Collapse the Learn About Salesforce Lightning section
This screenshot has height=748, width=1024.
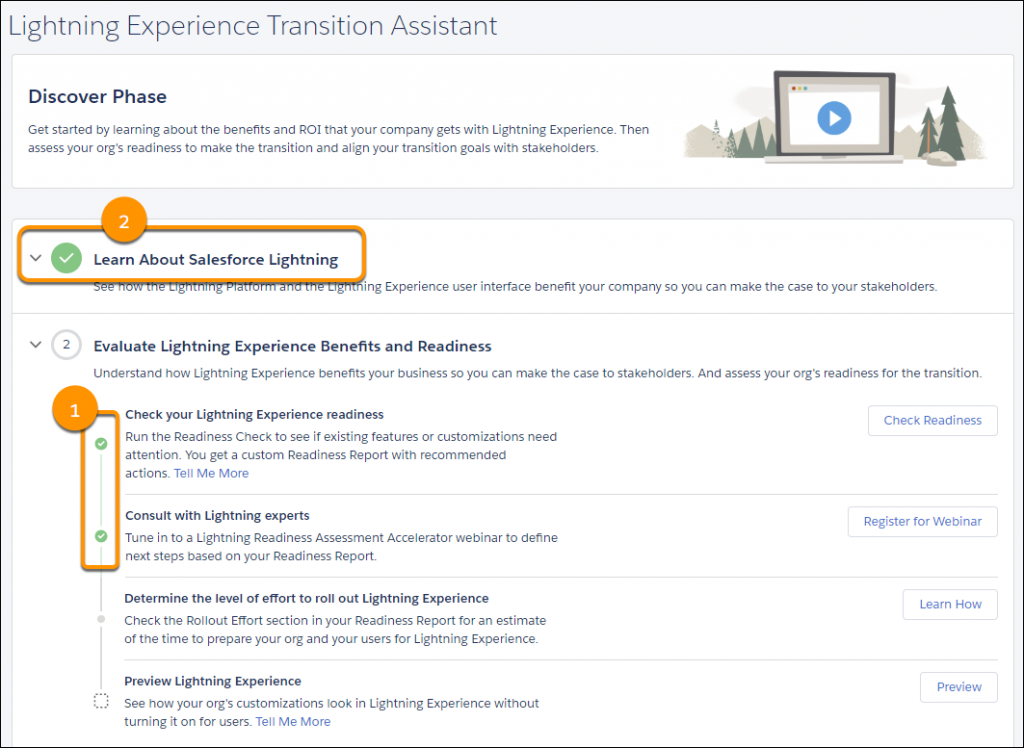pos(36,259)
